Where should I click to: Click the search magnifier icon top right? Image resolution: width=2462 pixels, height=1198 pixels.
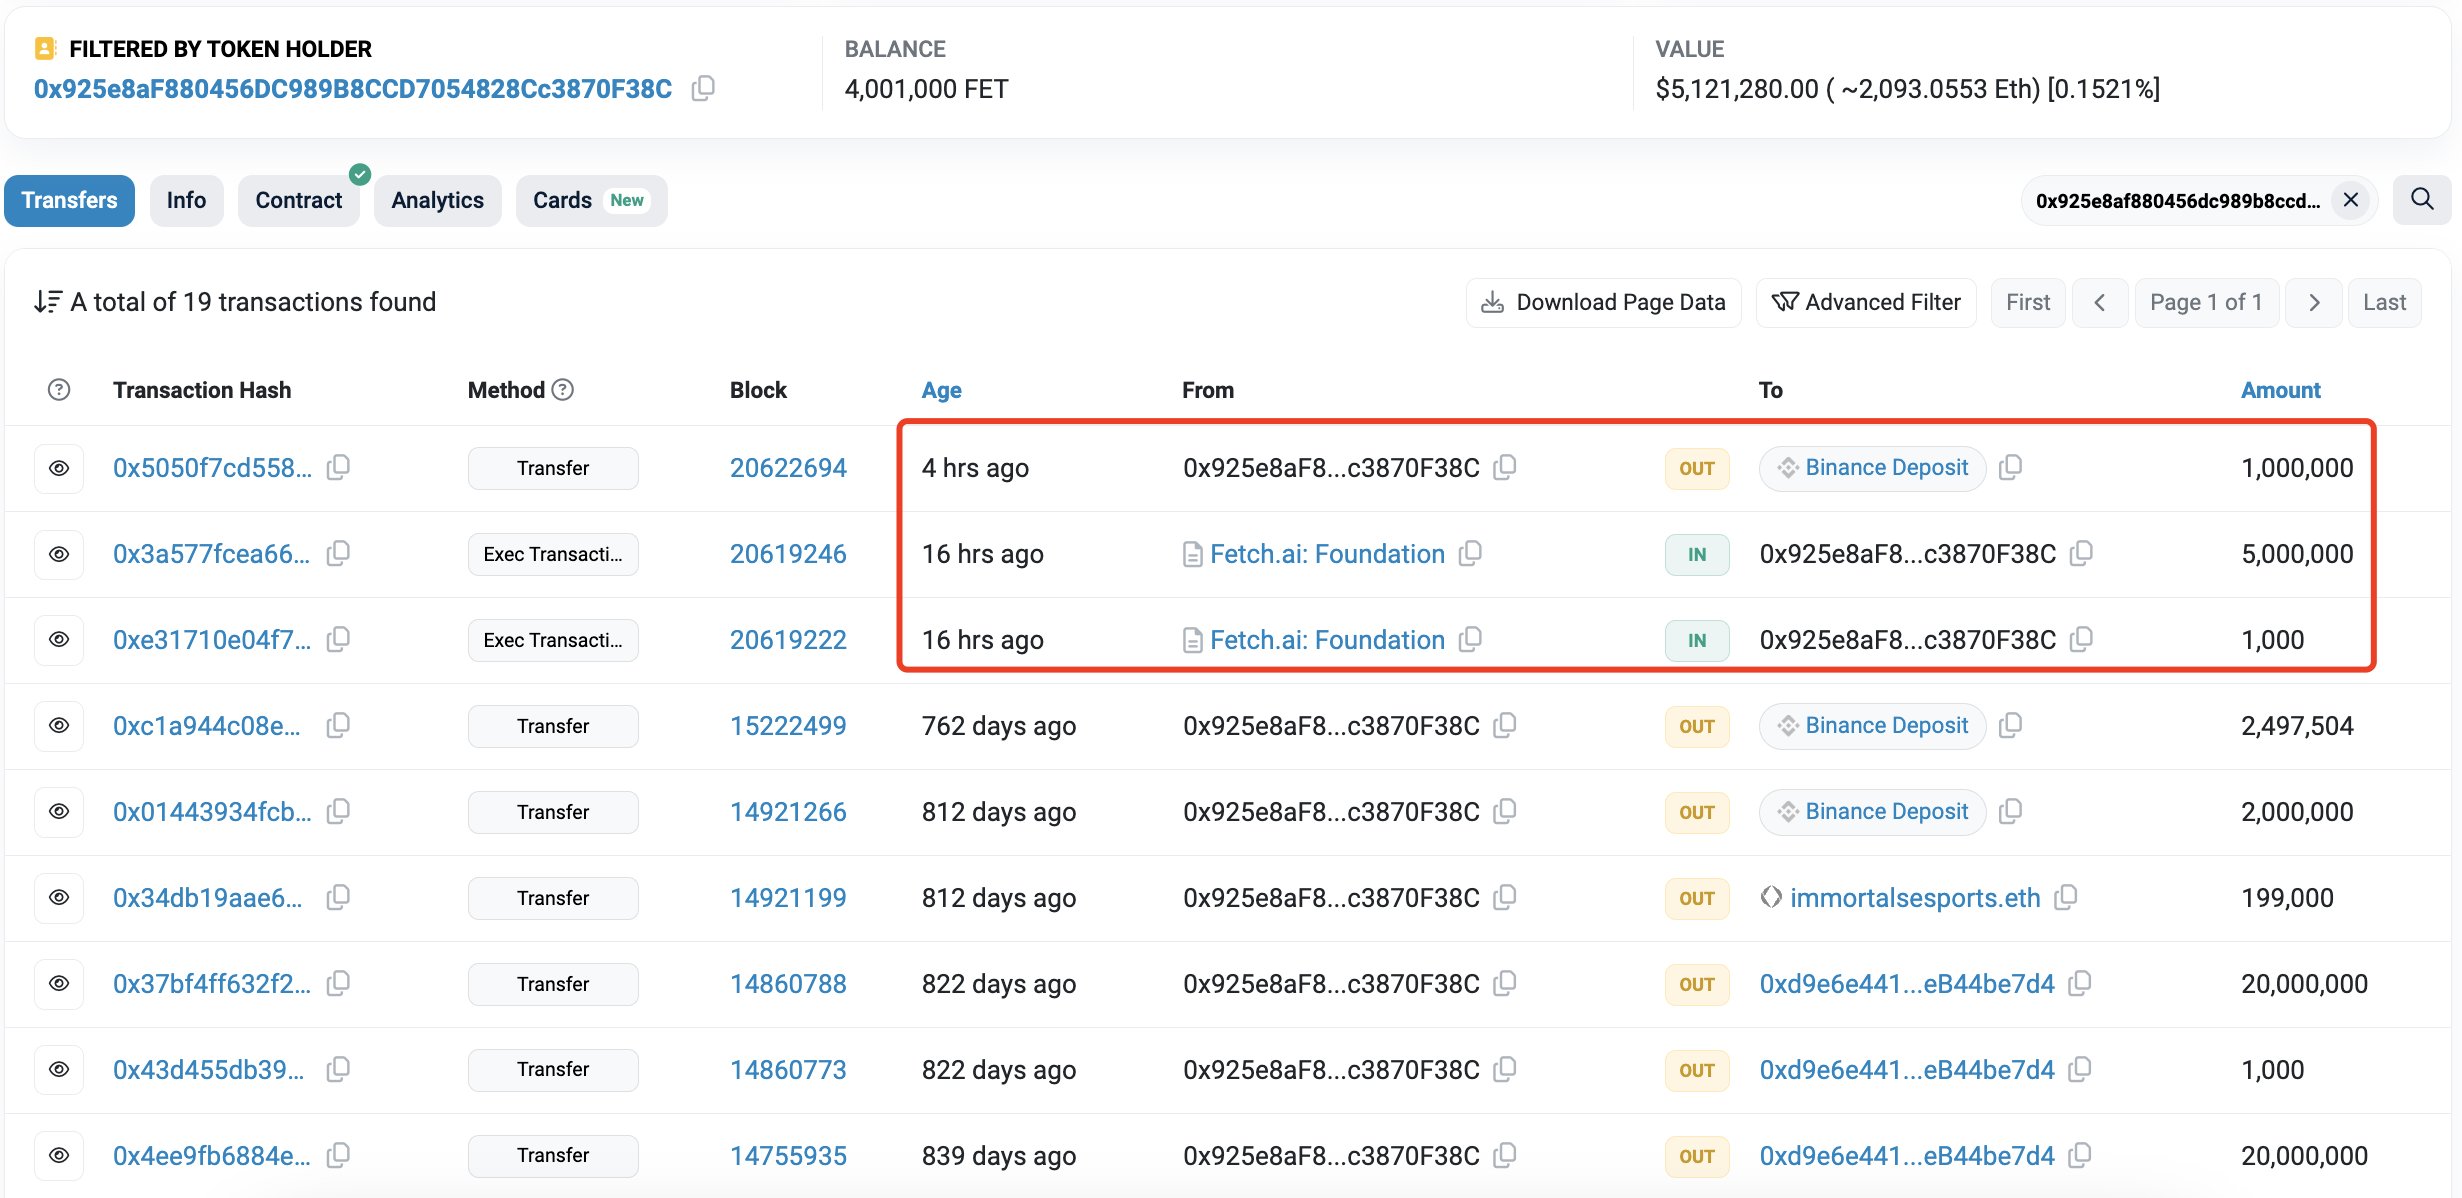pos(2423,199)
